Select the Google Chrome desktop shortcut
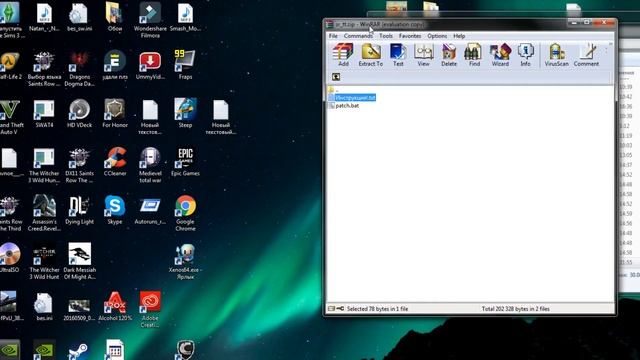The width and height of the screenshot is (640, 360). 185,213
